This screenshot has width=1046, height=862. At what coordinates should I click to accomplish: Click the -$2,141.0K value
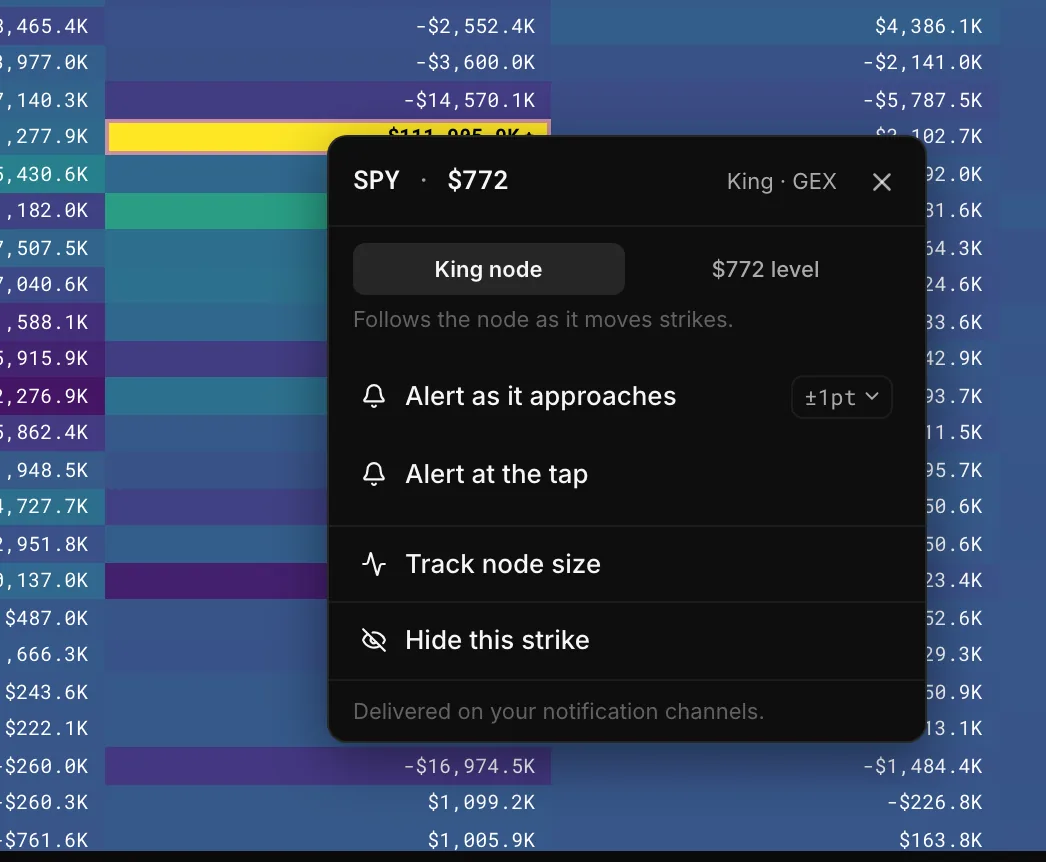[922, 63]
